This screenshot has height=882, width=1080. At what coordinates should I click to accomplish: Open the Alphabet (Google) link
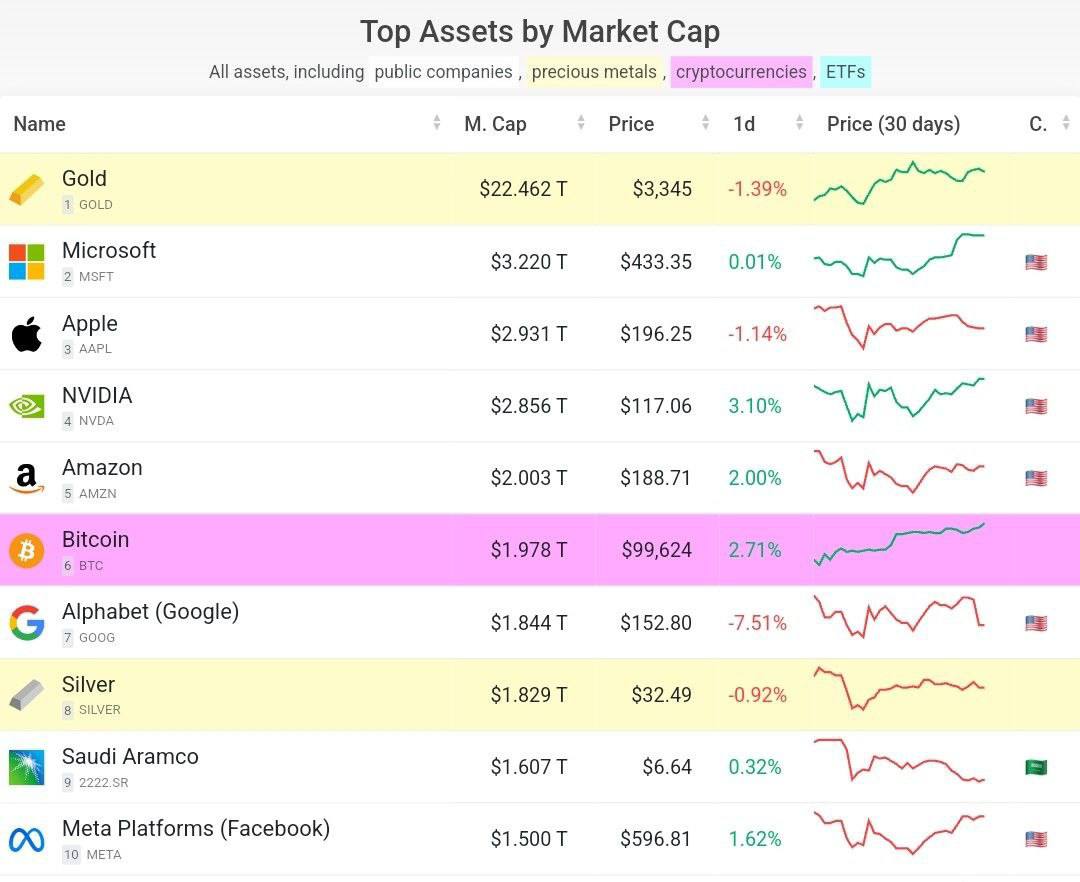(150, 611)
